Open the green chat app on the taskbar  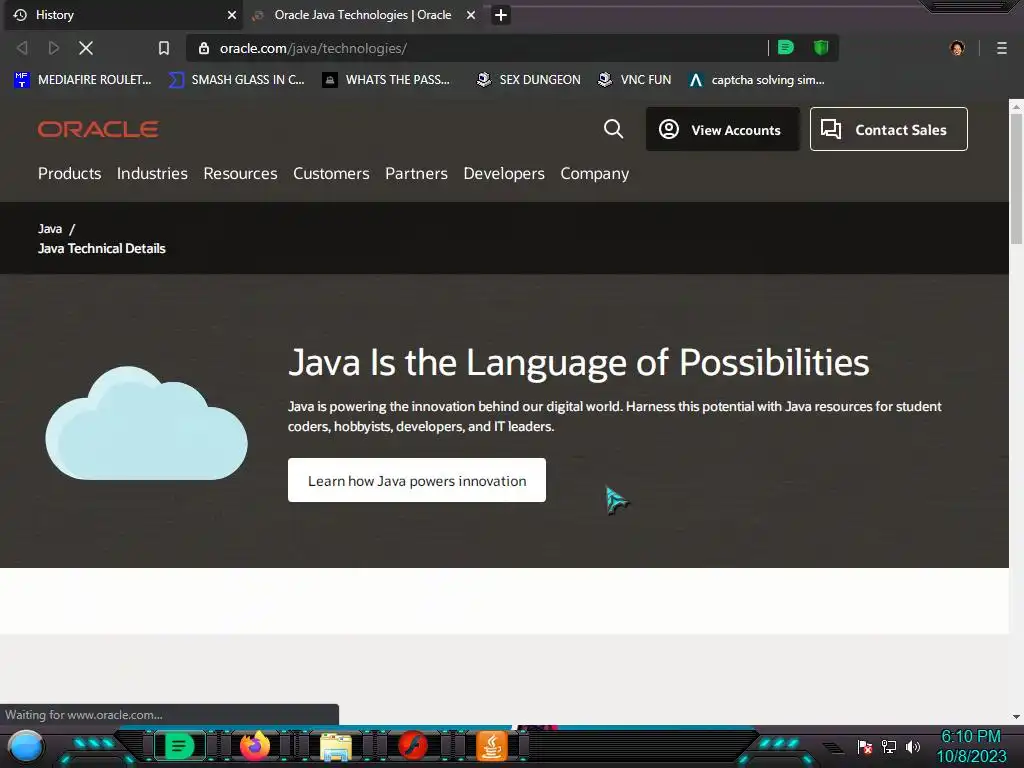pyautogui.click(x=179, y=746)
